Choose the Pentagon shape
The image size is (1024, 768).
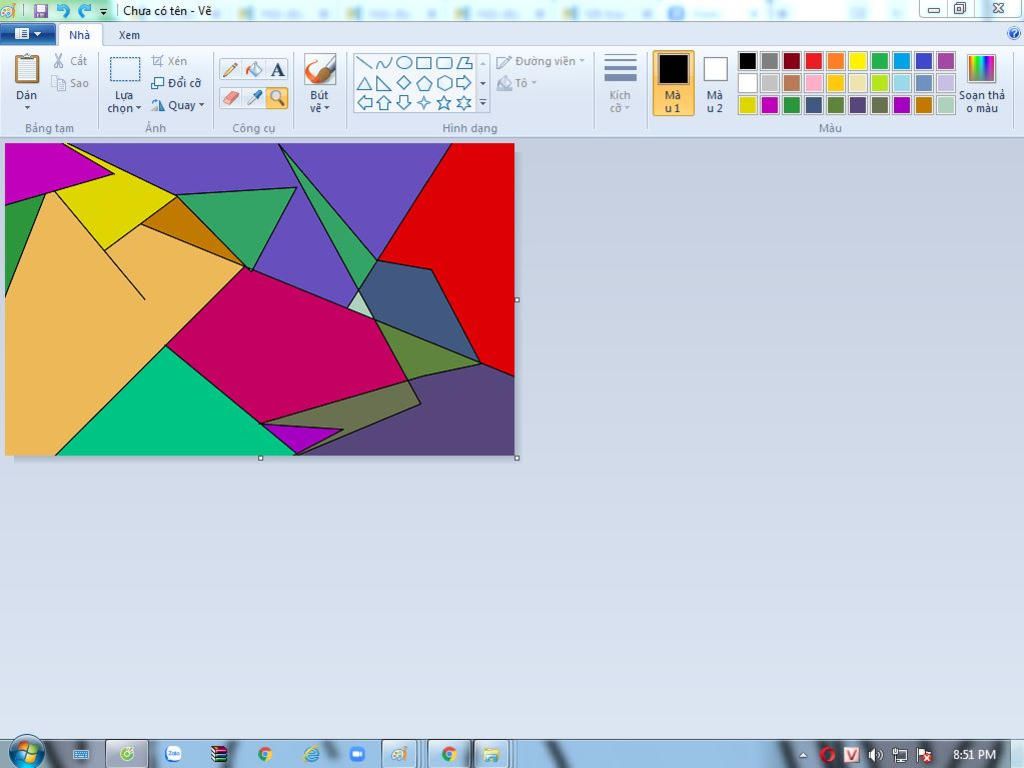[x=424, y=83]
